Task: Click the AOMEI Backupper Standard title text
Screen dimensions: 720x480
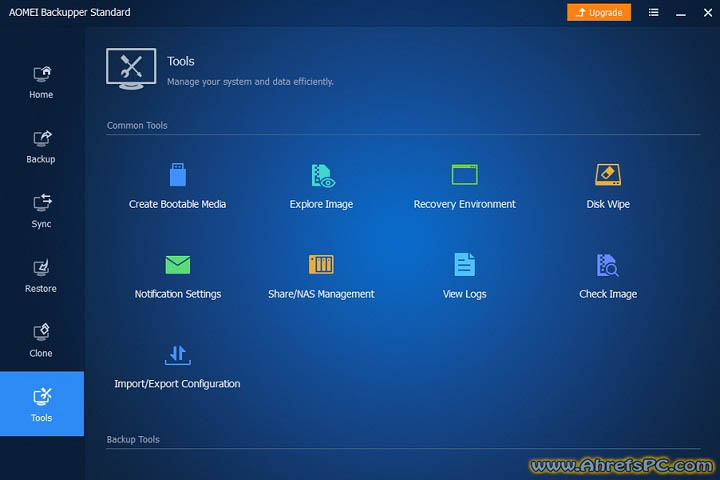Action: pos(70,12)
